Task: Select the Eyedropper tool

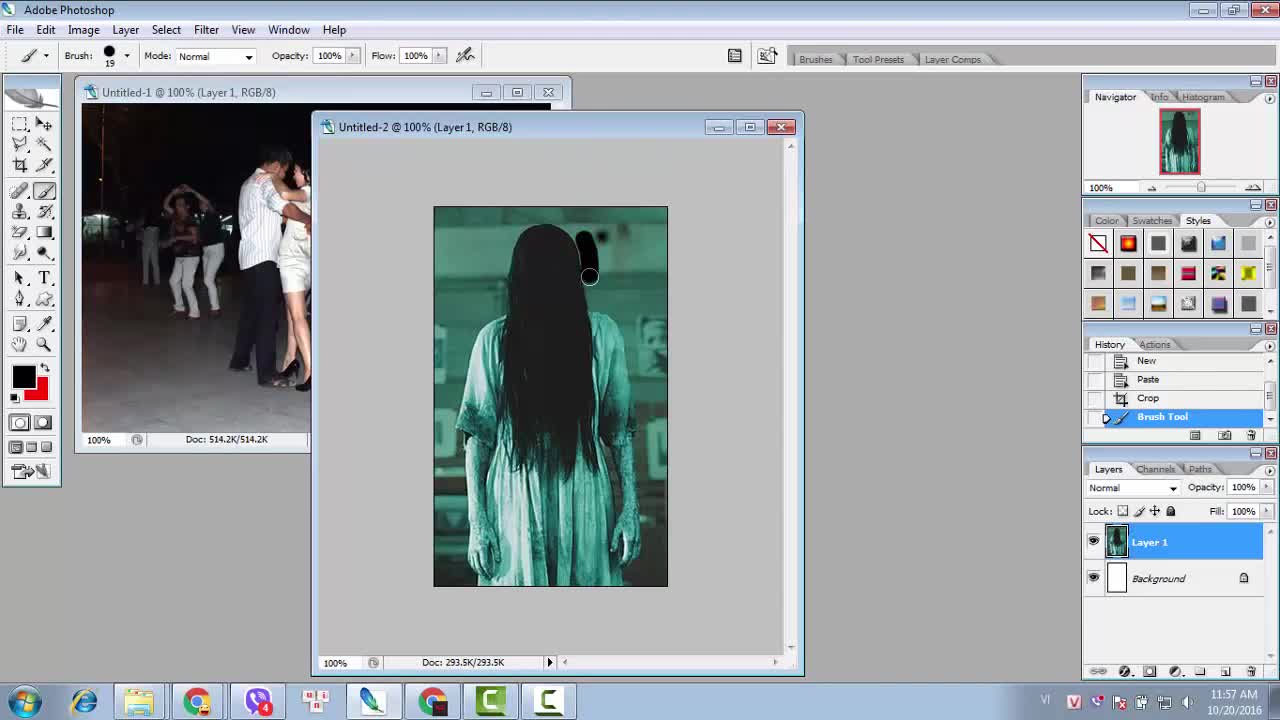Action: pyautogui.click(x=44, y=324)
